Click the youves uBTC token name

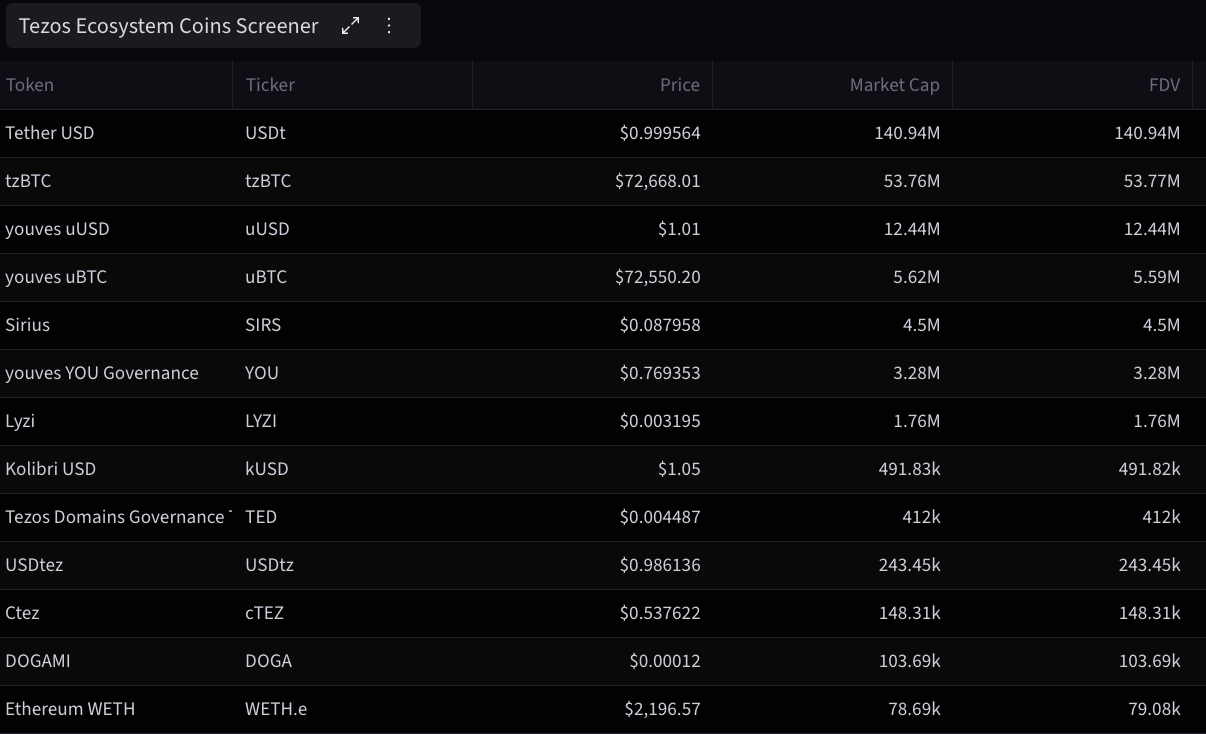click(x=56, y=277)
